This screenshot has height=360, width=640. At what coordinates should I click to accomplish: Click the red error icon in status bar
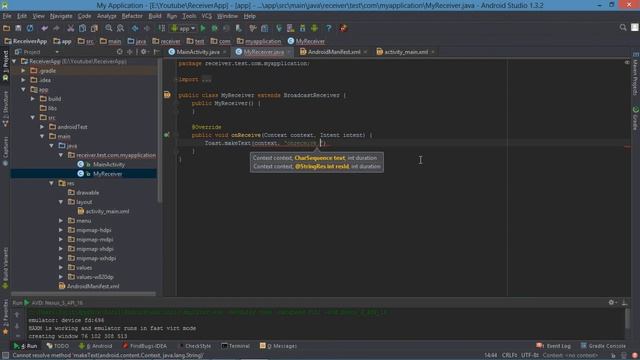click(x=635, y=356)
